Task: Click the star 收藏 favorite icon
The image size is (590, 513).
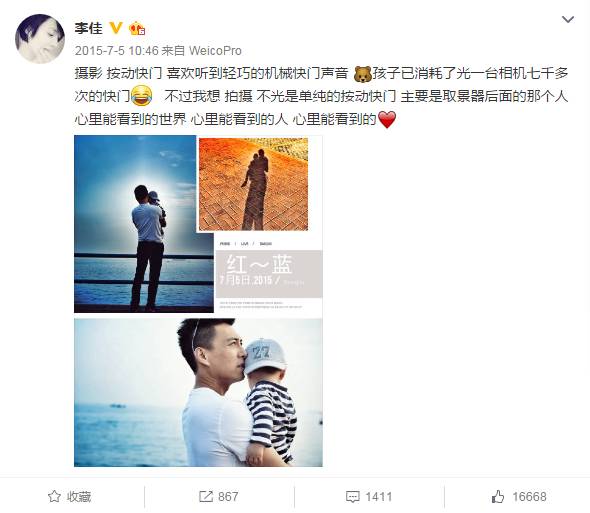Action: click(54, 496)
